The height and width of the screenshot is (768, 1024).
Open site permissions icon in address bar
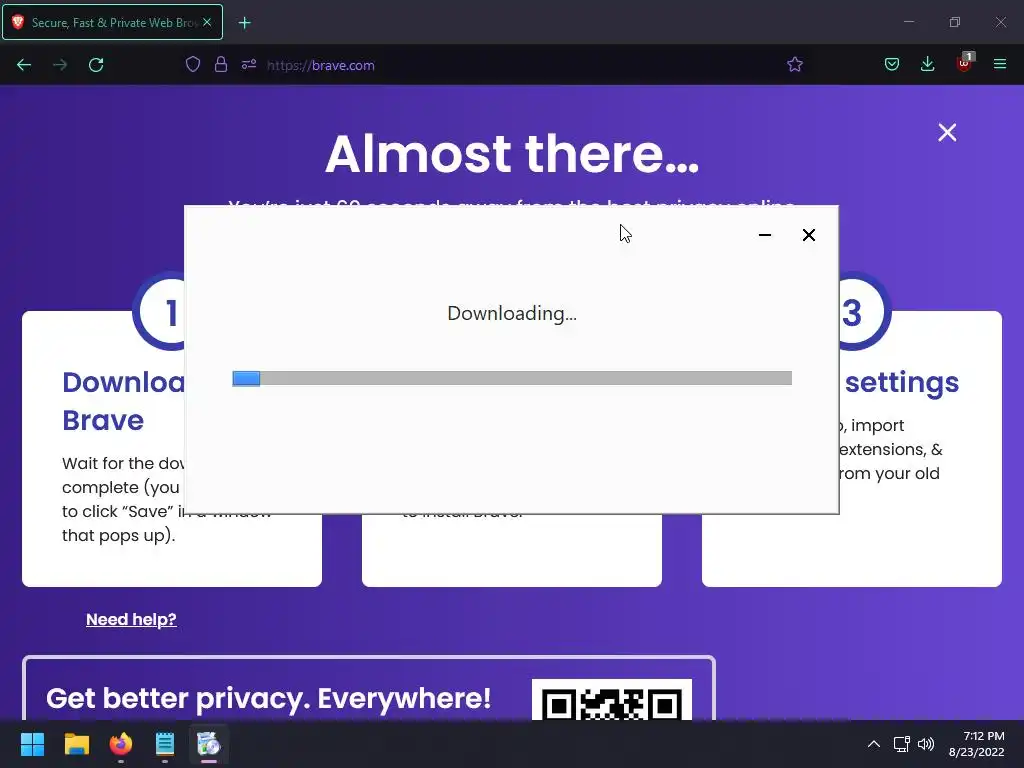(x=249, y=65)
